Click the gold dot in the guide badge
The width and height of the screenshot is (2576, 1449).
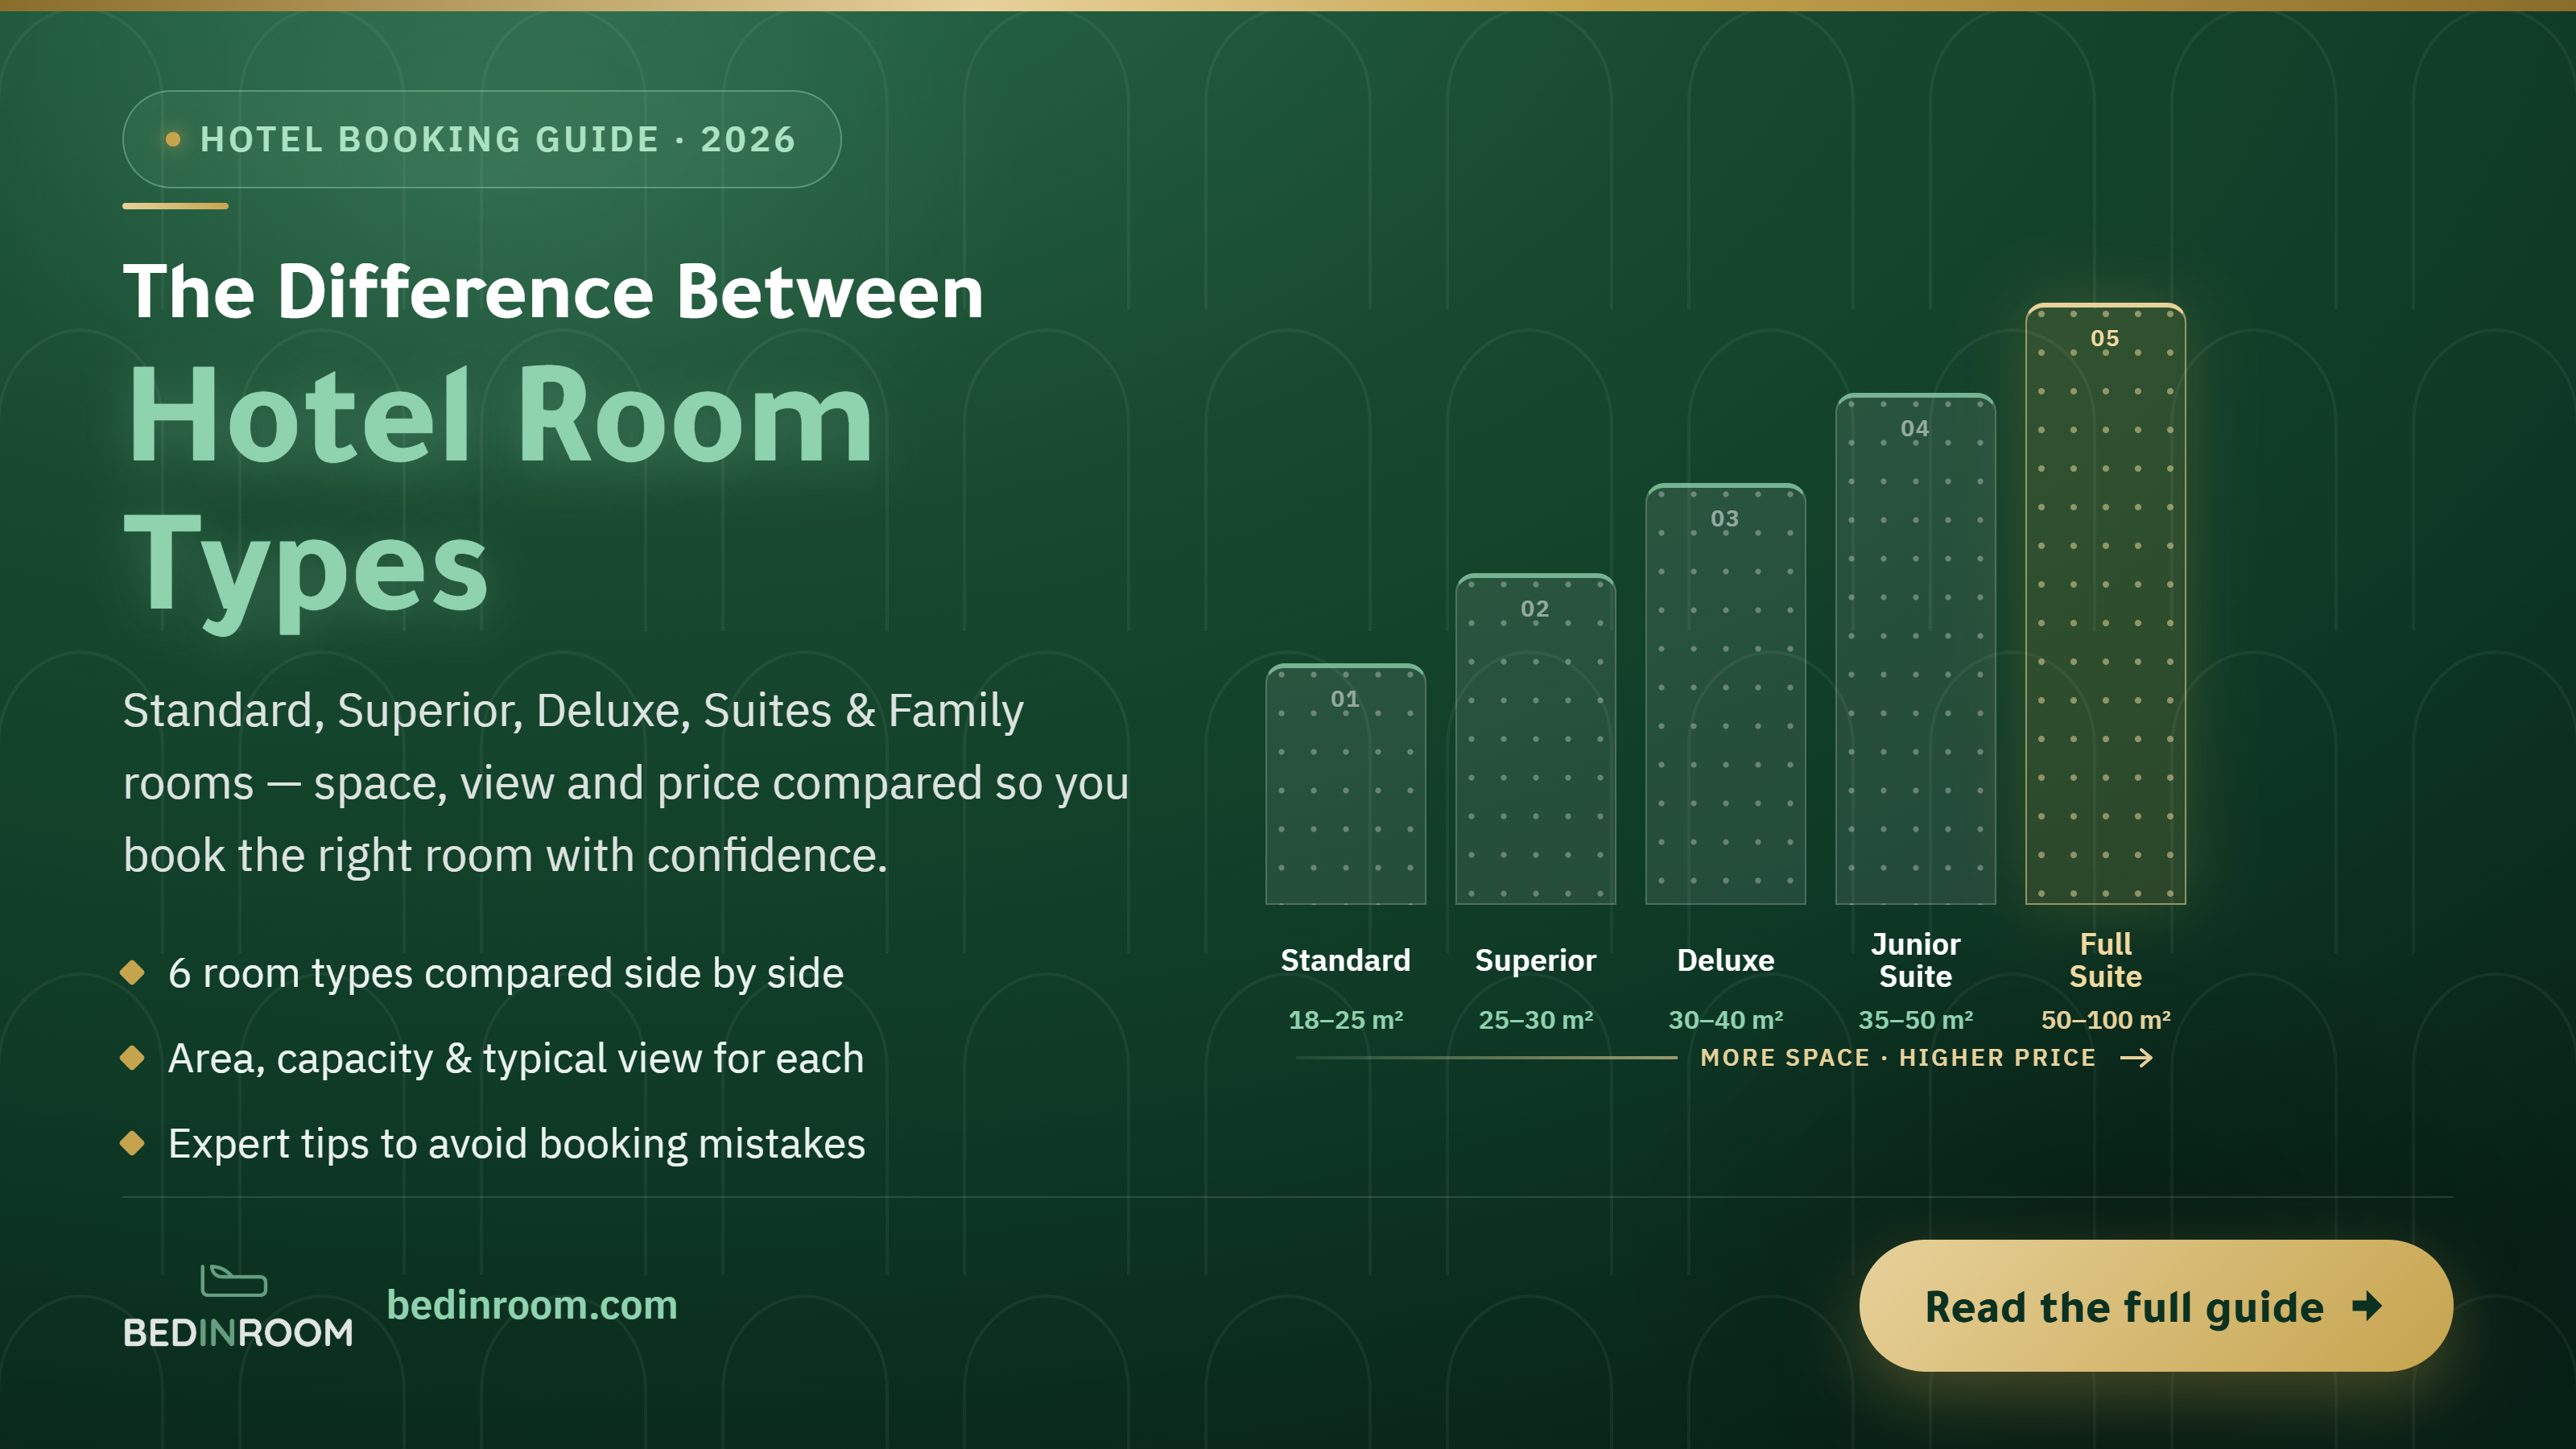pyautogui.click(x=173, y=139)
